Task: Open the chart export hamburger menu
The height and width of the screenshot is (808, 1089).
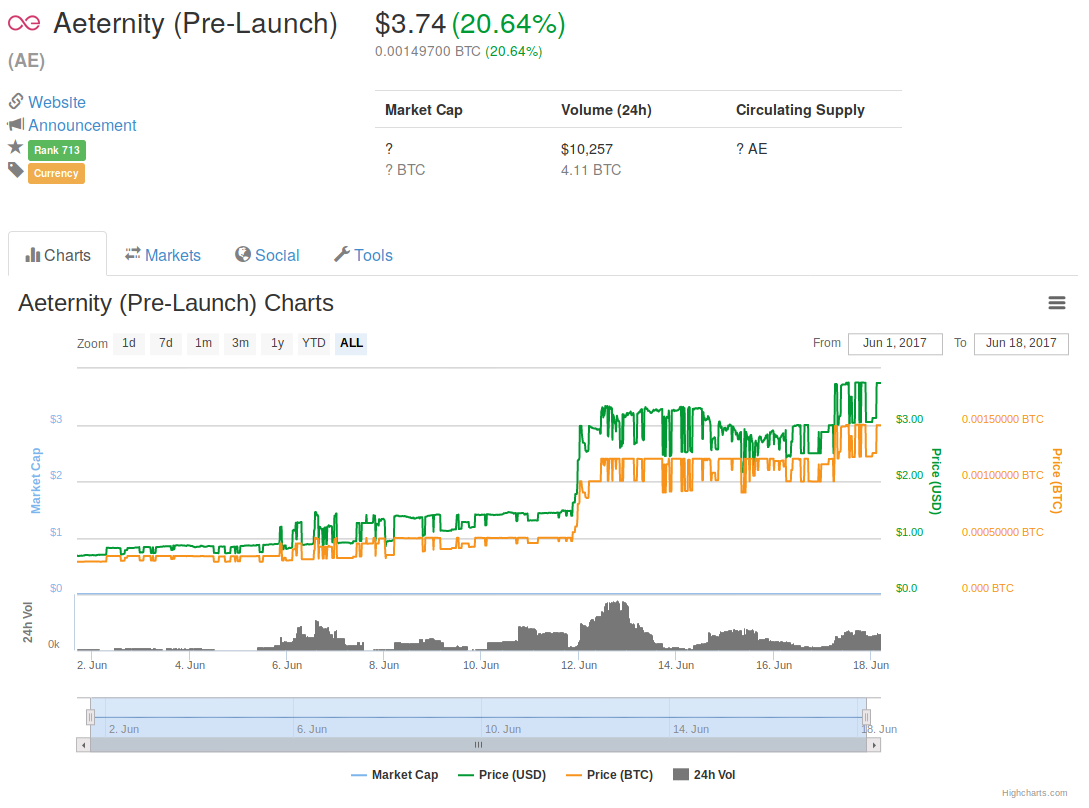Action: click(x=1057, y=302)
